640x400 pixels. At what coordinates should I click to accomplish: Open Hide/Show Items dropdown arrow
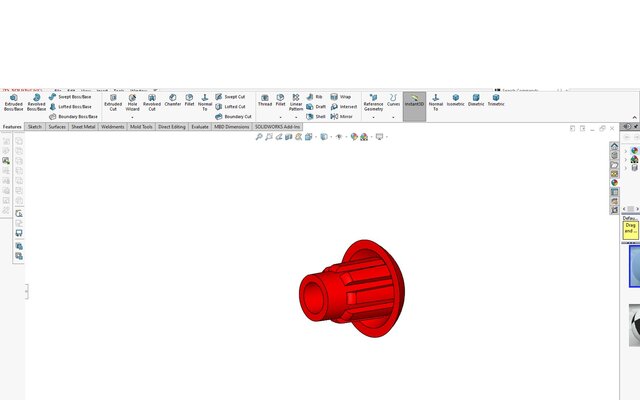click(346, 137)
